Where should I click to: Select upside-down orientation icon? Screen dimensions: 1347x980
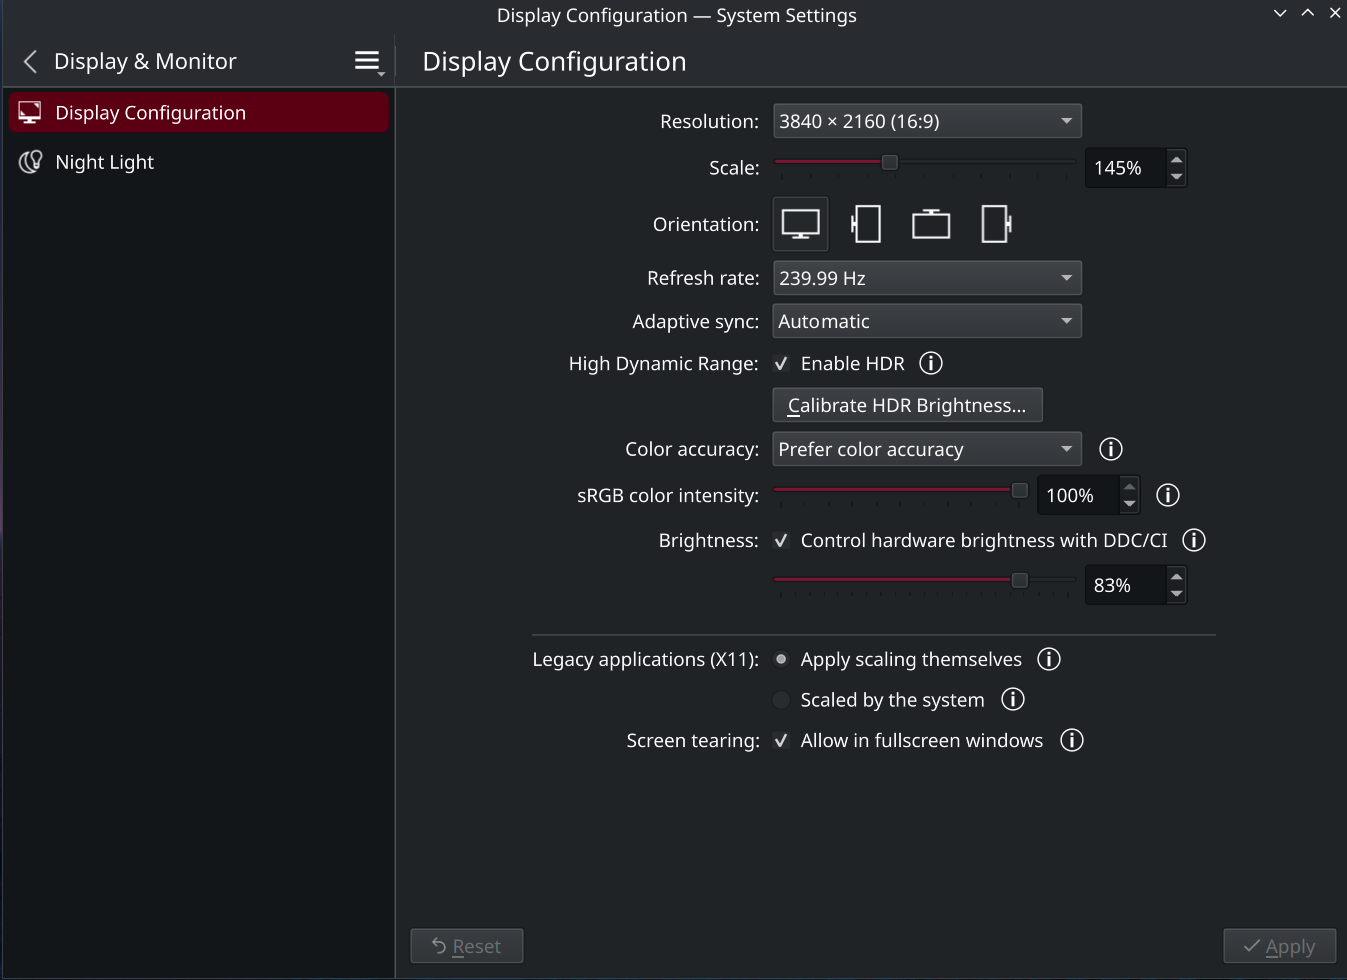click(x=931, y=224)
